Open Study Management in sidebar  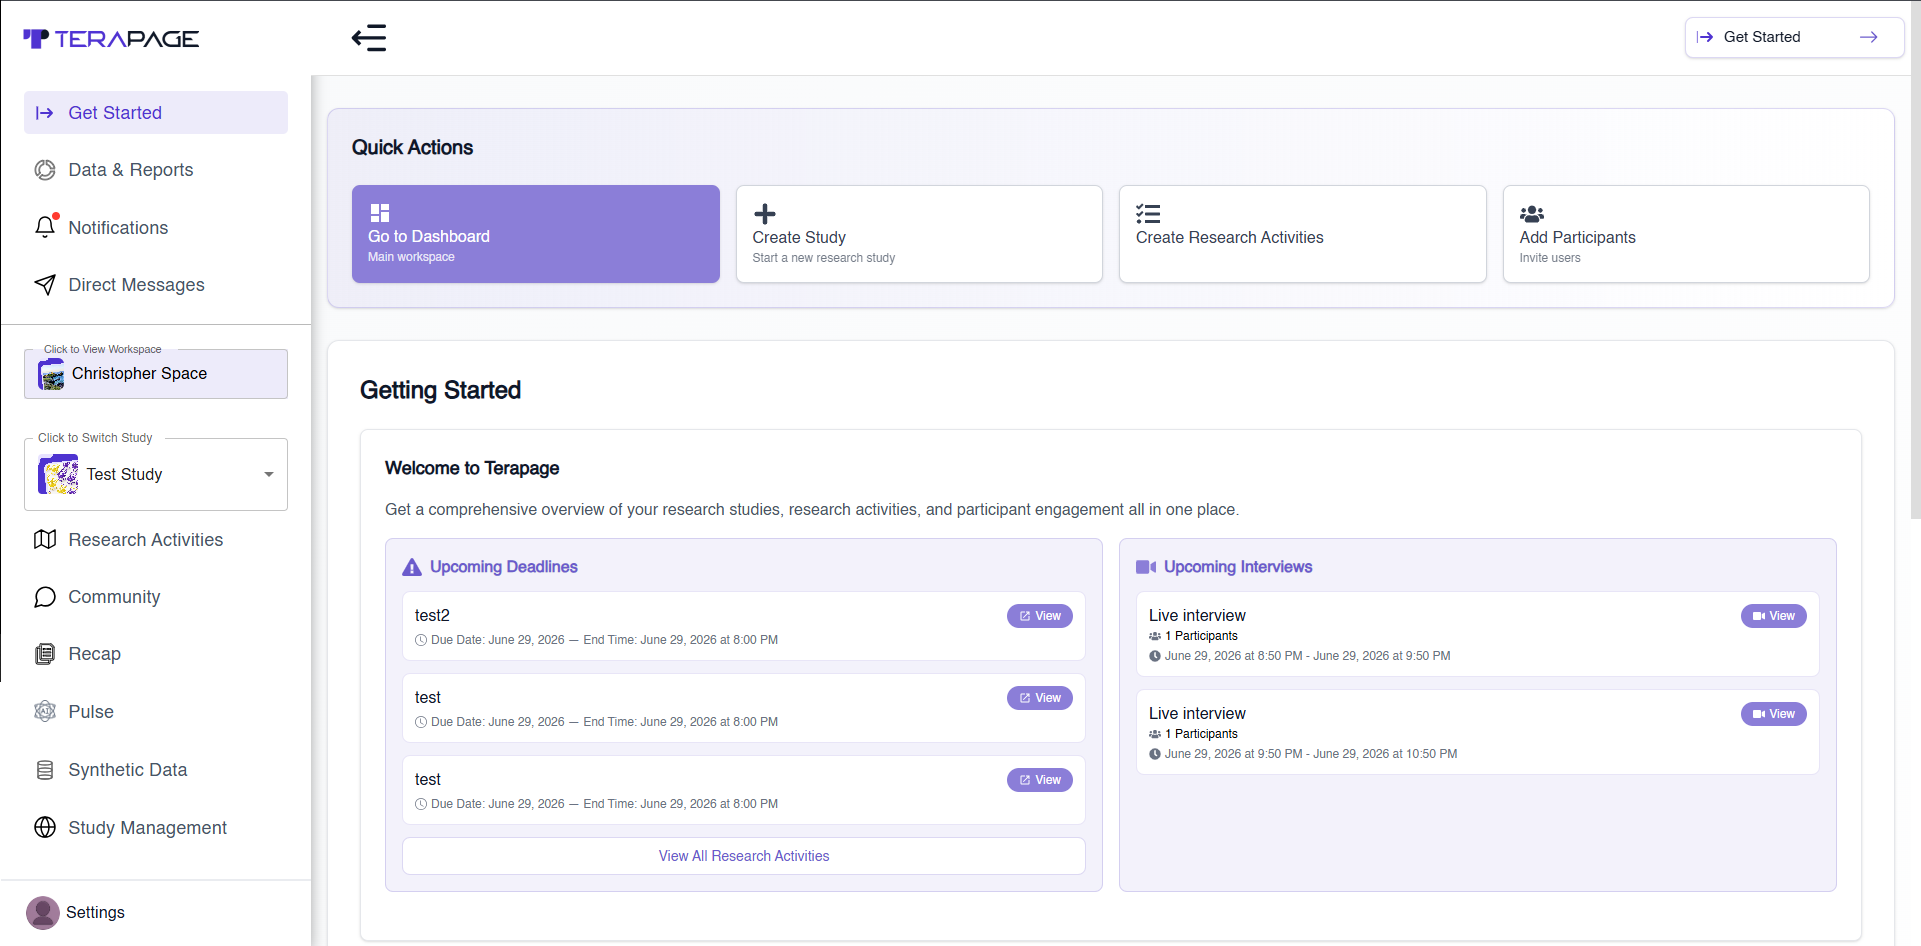pos(156,828)
